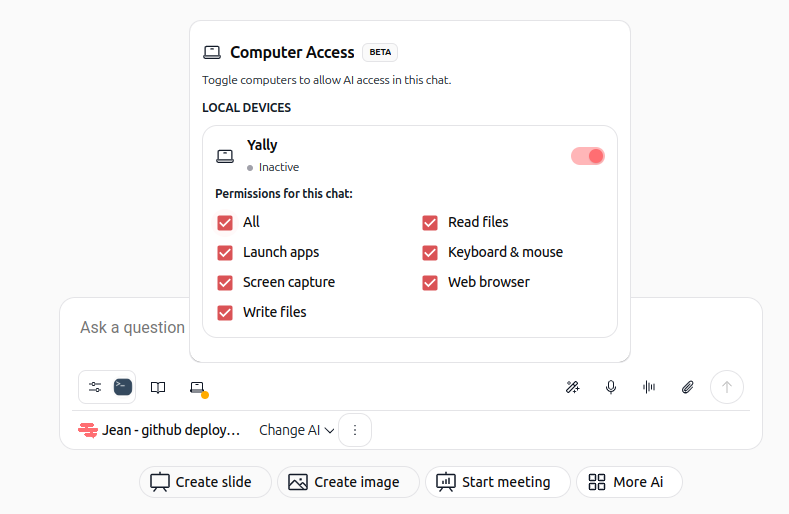The width and height of the screenshot is (789, 514).
Task: Uncheck the Web browser permission
Action: tap(430, 282)
